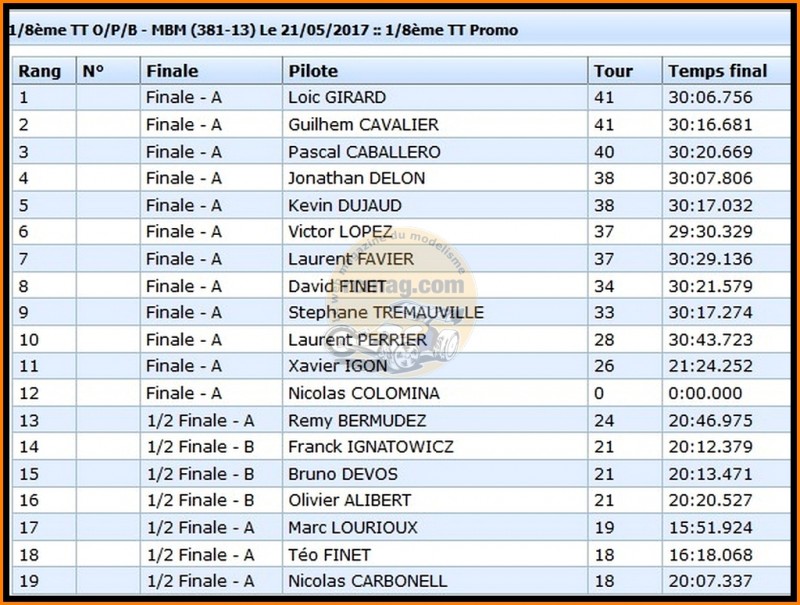Select the Stephane TREMAUVILLE row

pyautogui.click(x=401, y=313)
